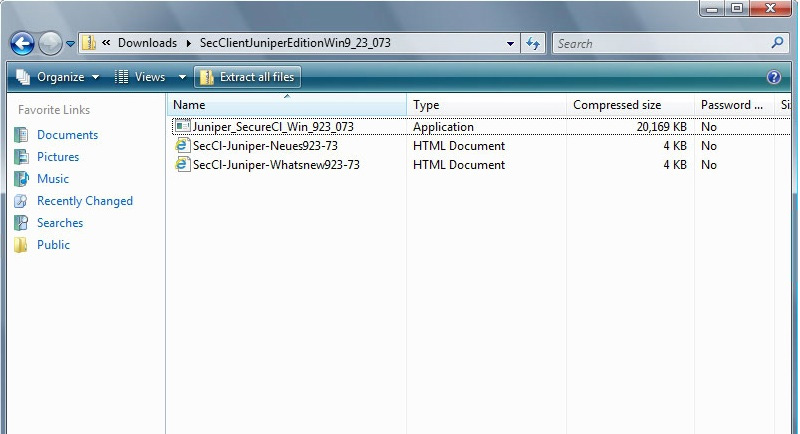Image resolution: width=800 pixels, height=434 pixels.
Task: Click the Searches folder icon
Action: coord(21,222)
